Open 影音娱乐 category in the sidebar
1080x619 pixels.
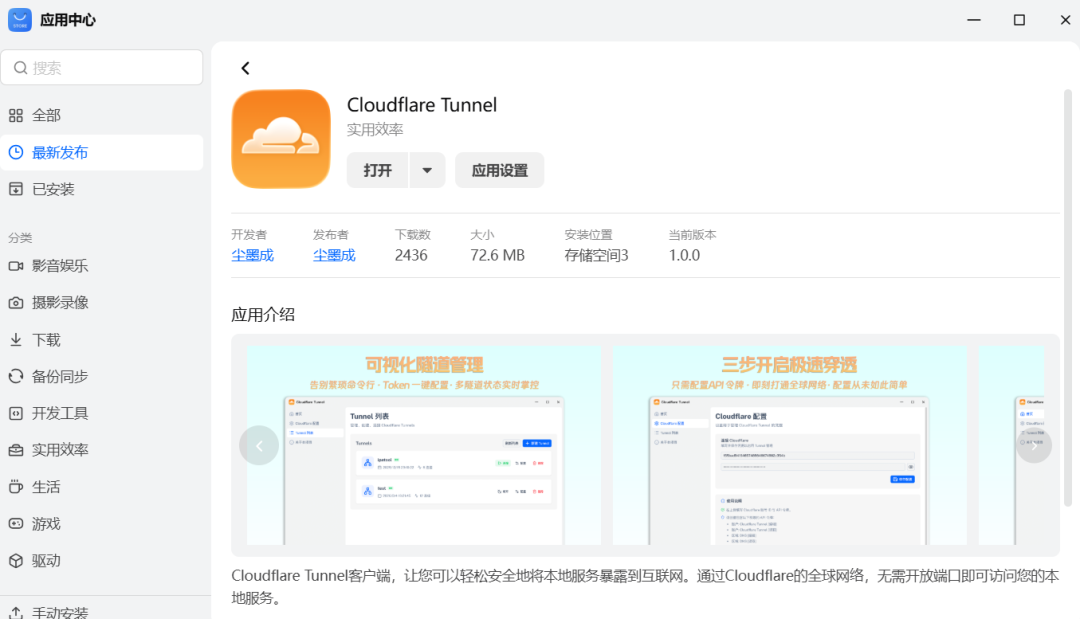(60, 266)
